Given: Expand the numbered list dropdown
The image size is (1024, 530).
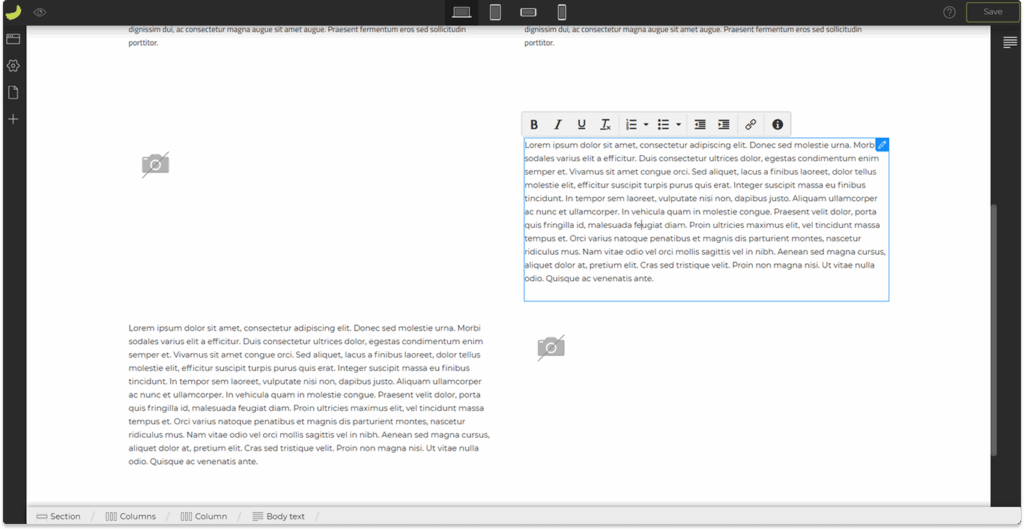Looking at the screenshot, I should click(646, 125).
